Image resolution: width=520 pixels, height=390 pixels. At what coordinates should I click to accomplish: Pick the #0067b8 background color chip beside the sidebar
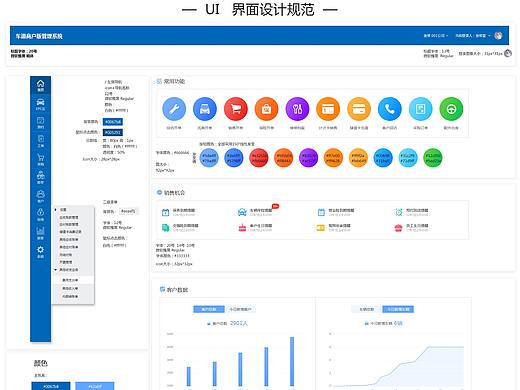click(113, 122)
